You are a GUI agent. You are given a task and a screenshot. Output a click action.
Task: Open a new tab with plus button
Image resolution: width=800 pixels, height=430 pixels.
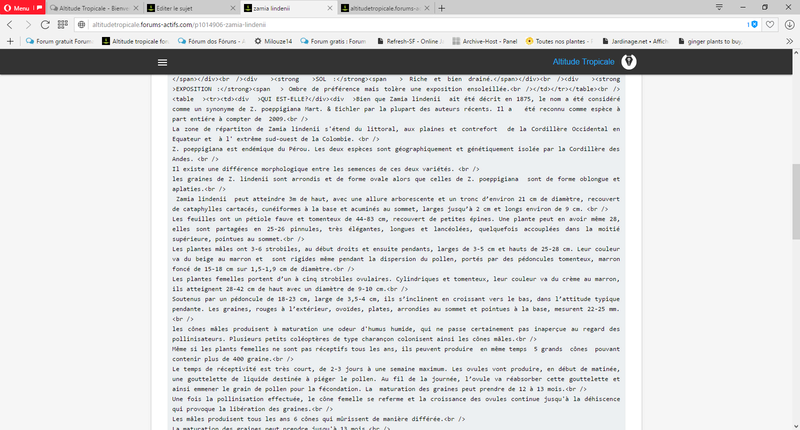(442, 8)
